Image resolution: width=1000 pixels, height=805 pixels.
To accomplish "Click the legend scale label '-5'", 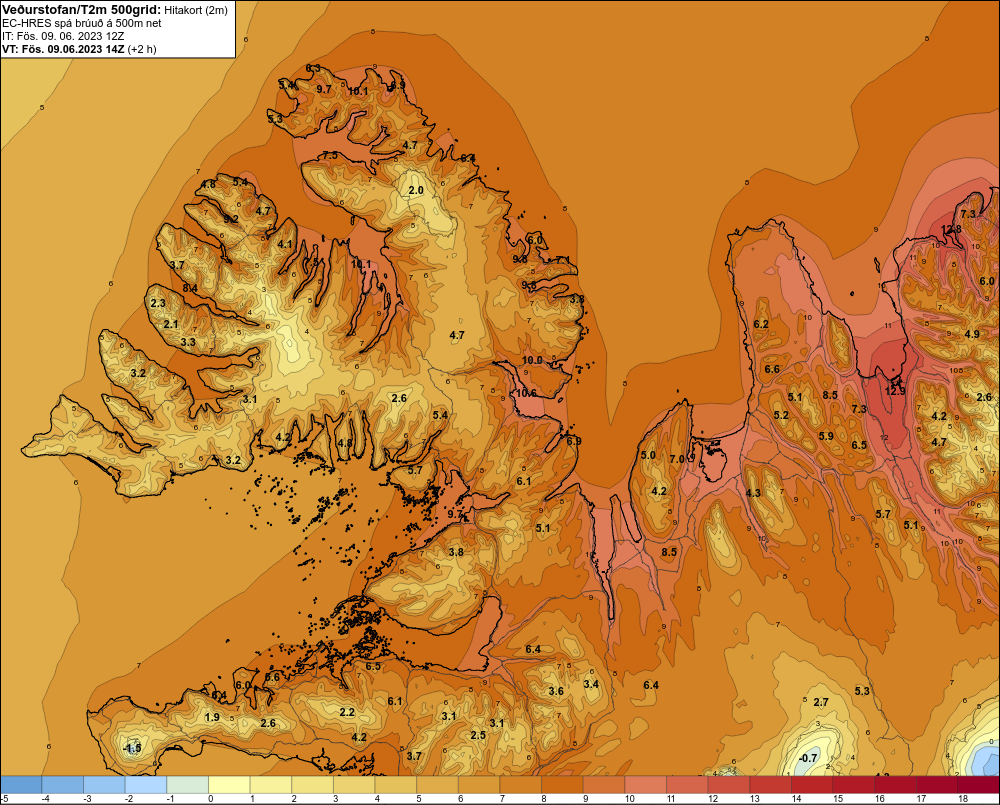I will point(4,799).
